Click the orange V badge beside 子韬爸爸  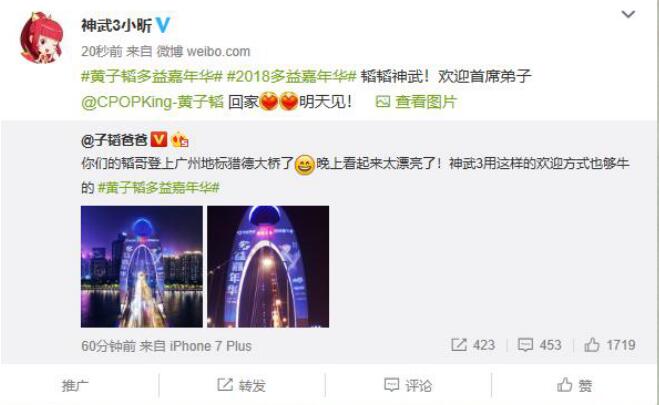pos(159,139)
